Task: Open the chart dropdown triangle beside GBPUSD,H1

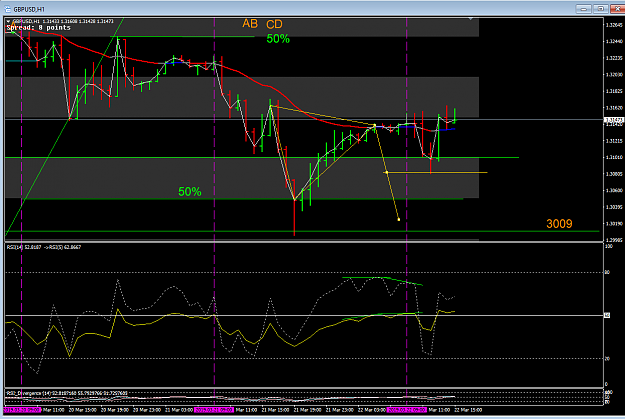Action: pyautogui.click(x=8, y=21)
